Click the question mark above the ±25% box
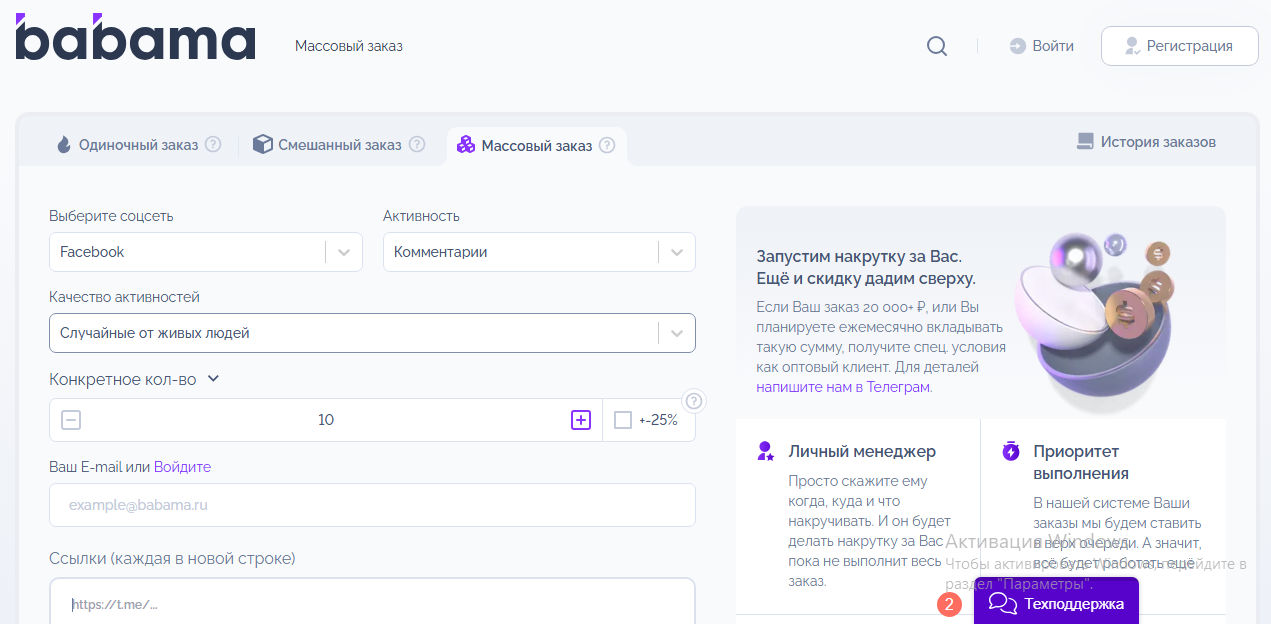 point(695,401)
